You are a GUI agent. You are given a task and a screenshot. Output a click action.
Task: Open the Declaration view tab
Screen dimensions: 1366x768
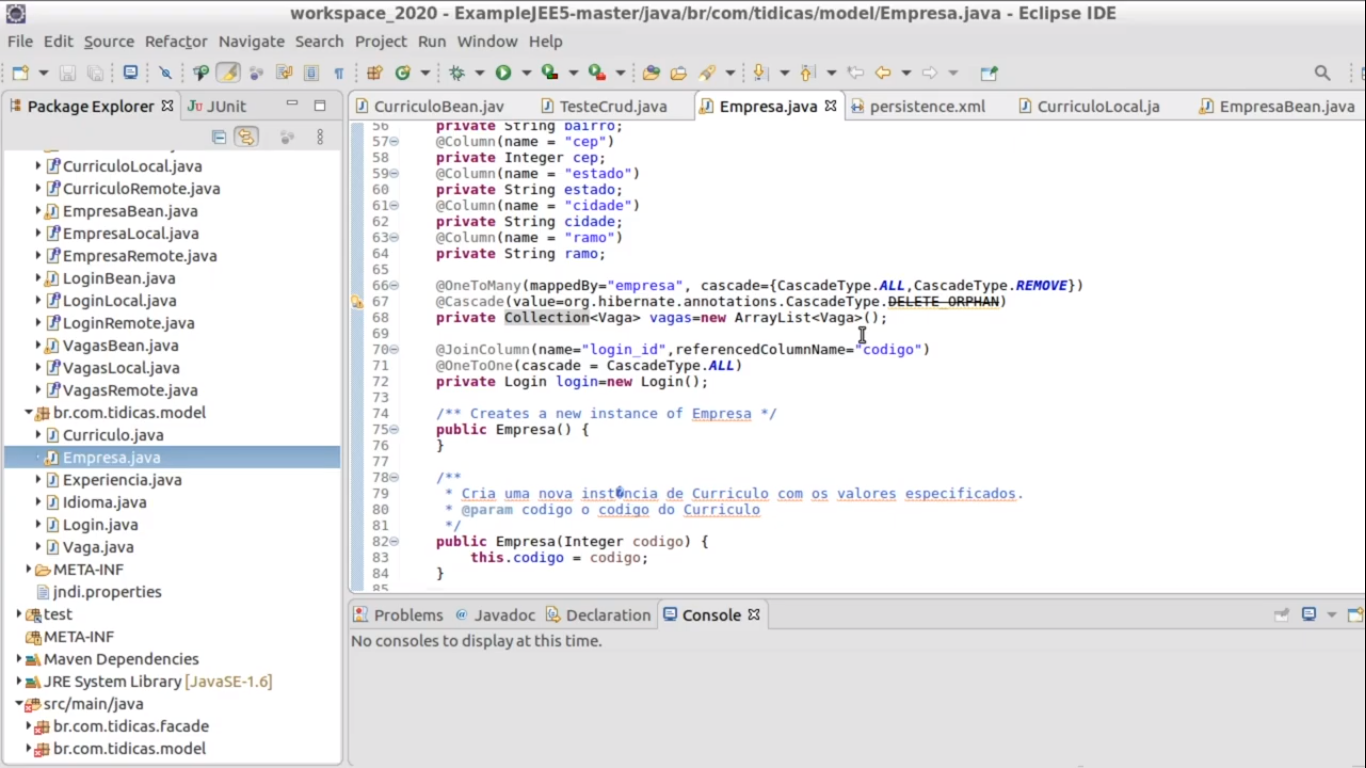coord(598,615)
